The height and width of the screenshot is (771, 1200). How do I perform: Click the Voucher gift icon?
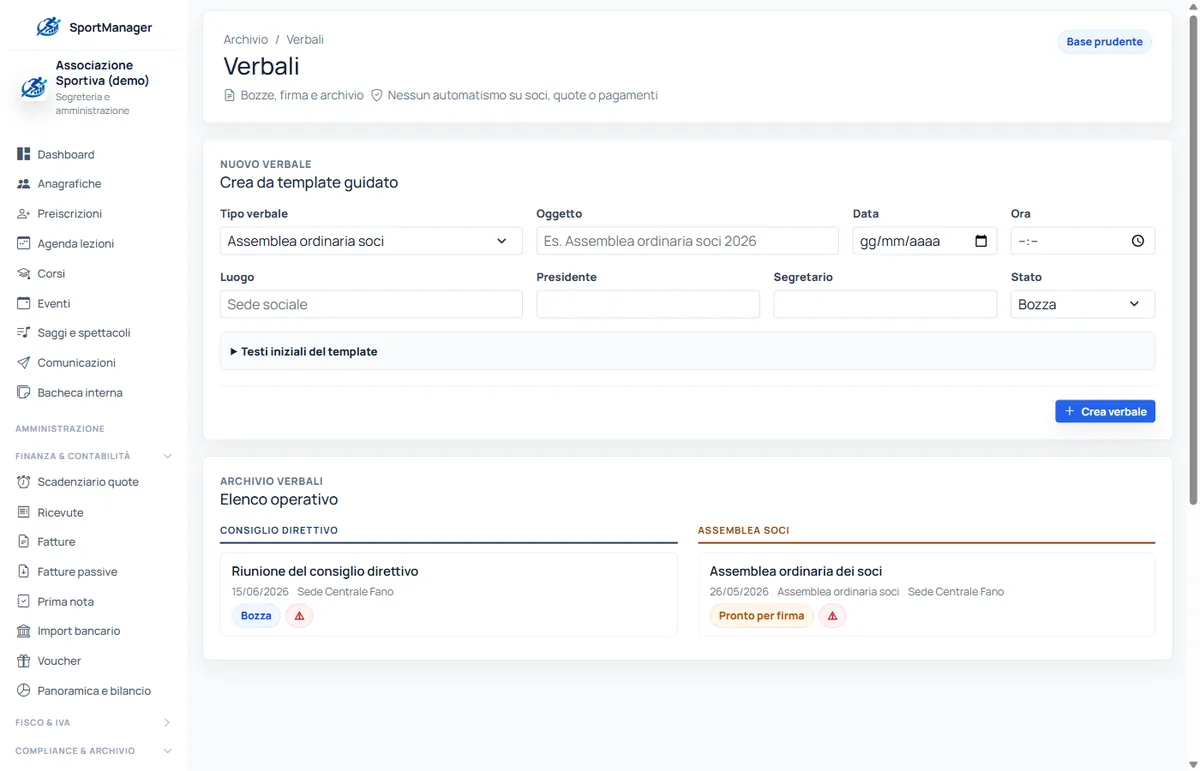tap(24, 660)
